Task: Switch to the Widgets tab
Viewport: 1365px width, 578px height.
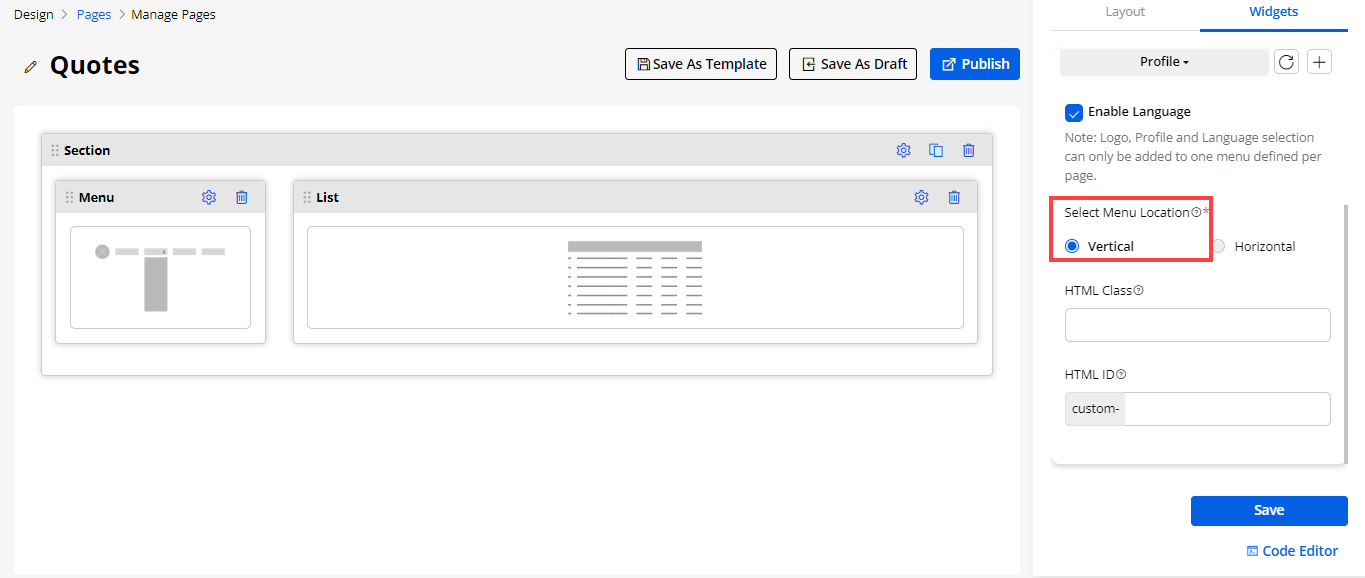Action: pyautogui.click(x=1273, y=12)
